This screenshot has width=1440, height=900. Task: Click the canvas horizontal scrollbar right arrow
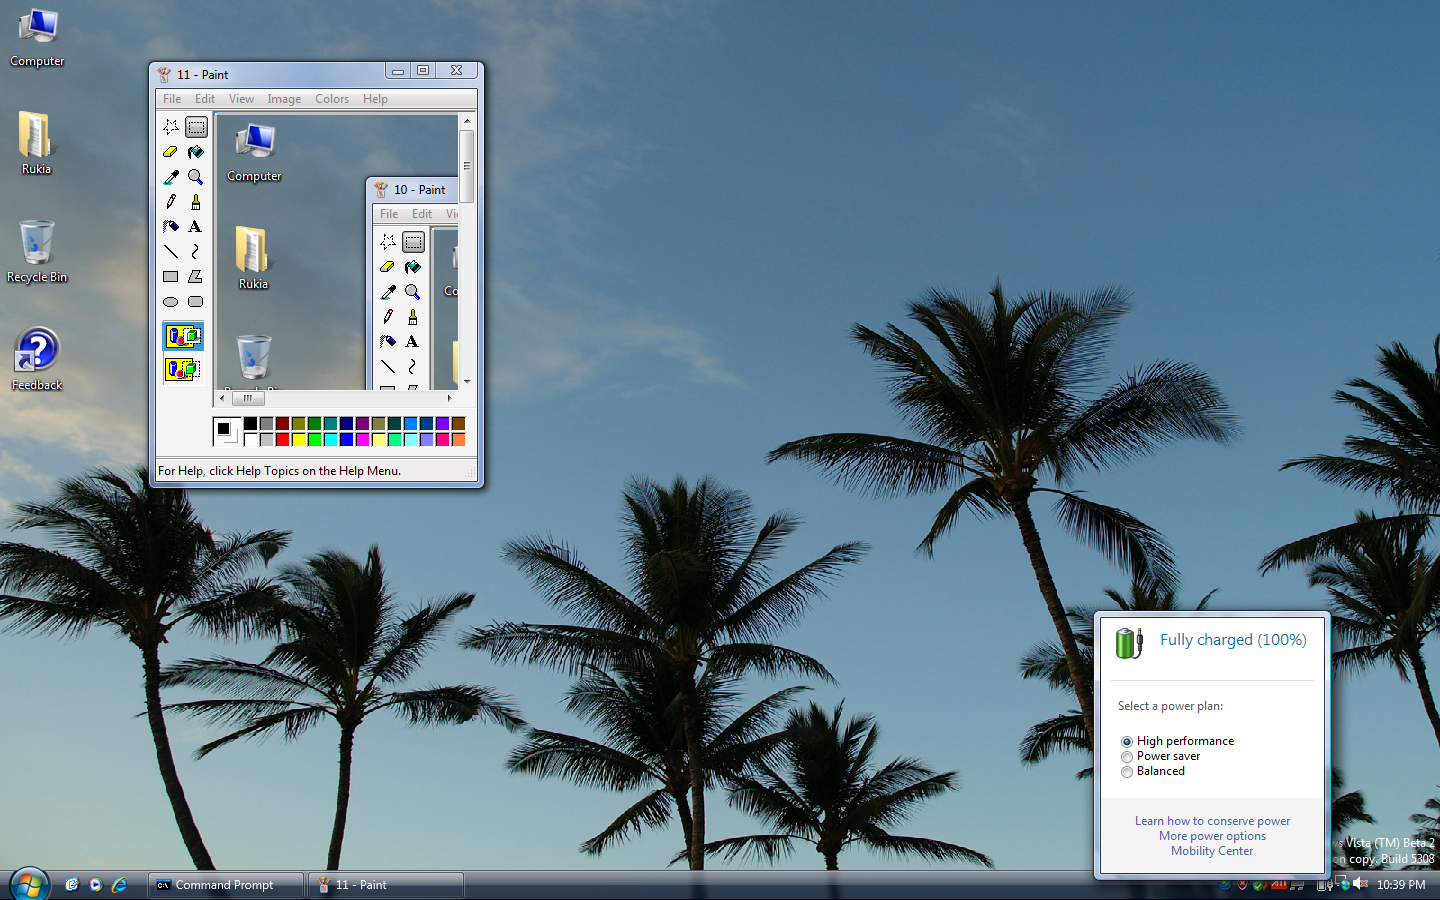449,398
